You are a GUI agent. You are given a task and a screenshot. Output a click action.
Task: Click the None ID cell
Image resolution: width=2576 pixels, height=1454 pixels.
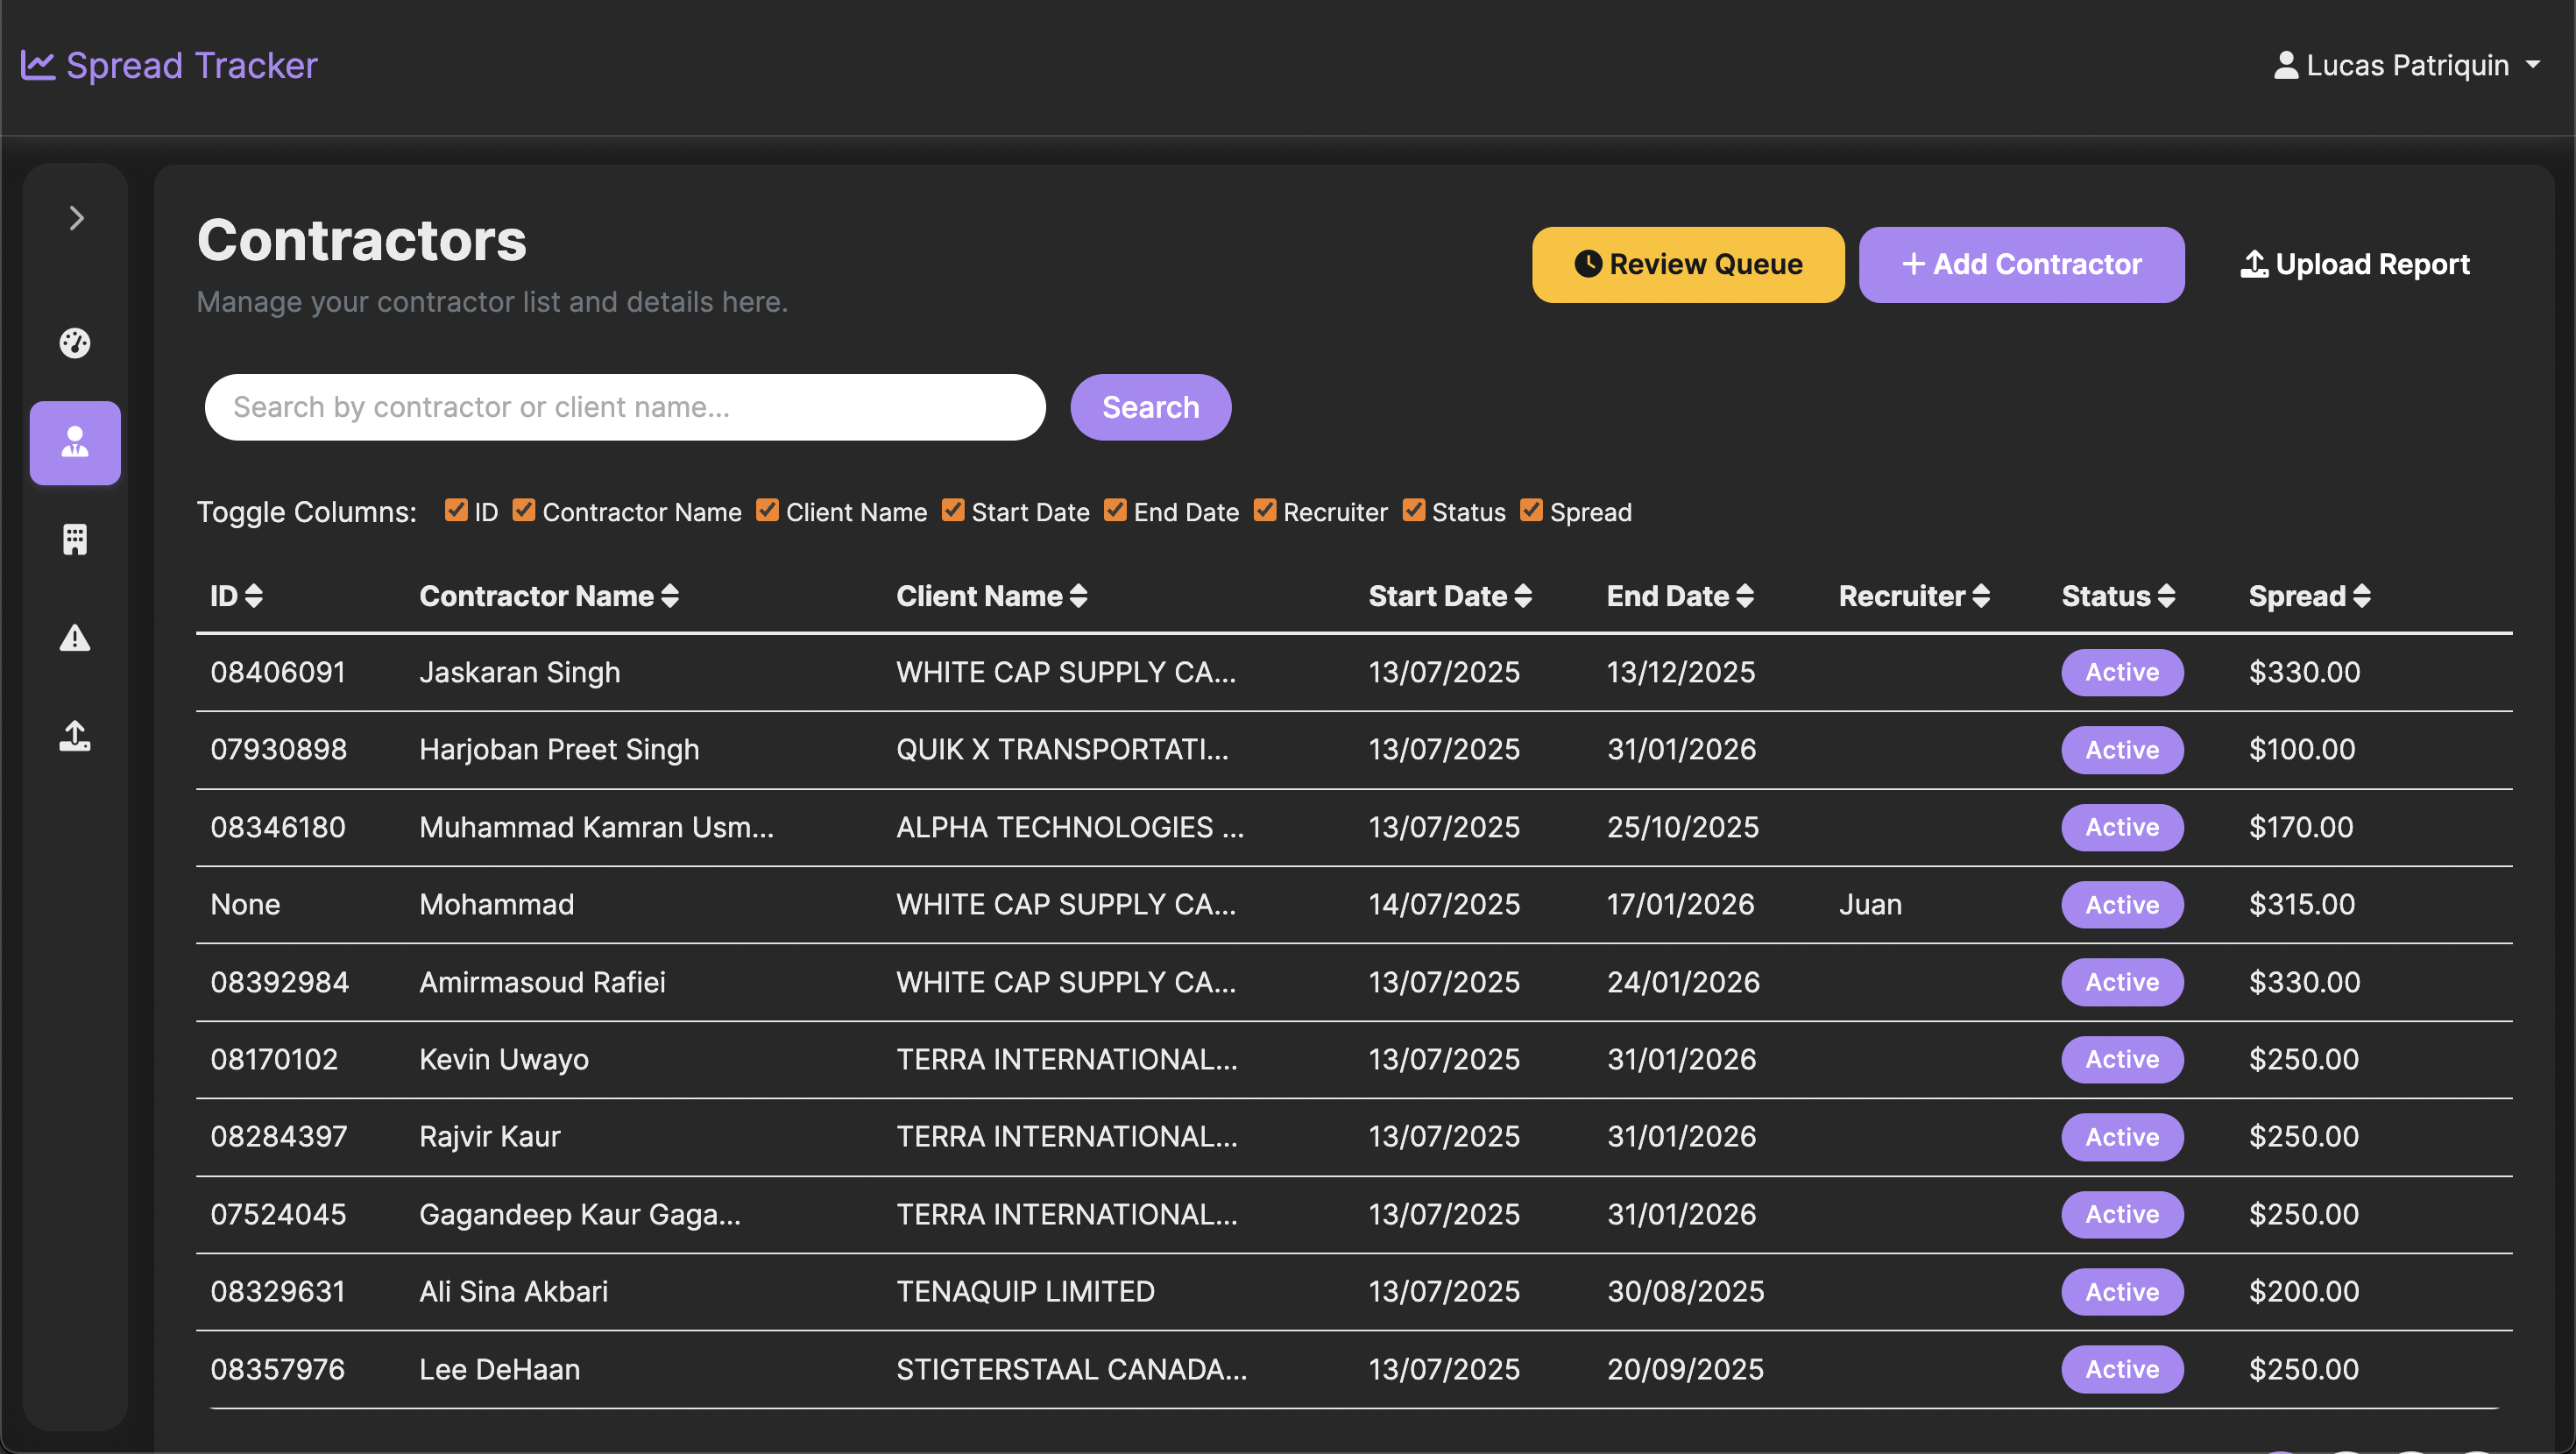coord(245,904)
